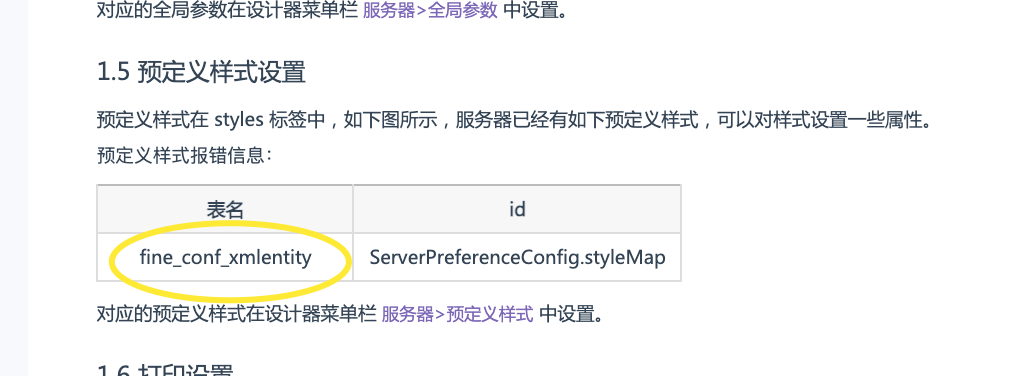Select the id table header cell
This screenshot has height=376, width=1036.
tap(517, 209)
